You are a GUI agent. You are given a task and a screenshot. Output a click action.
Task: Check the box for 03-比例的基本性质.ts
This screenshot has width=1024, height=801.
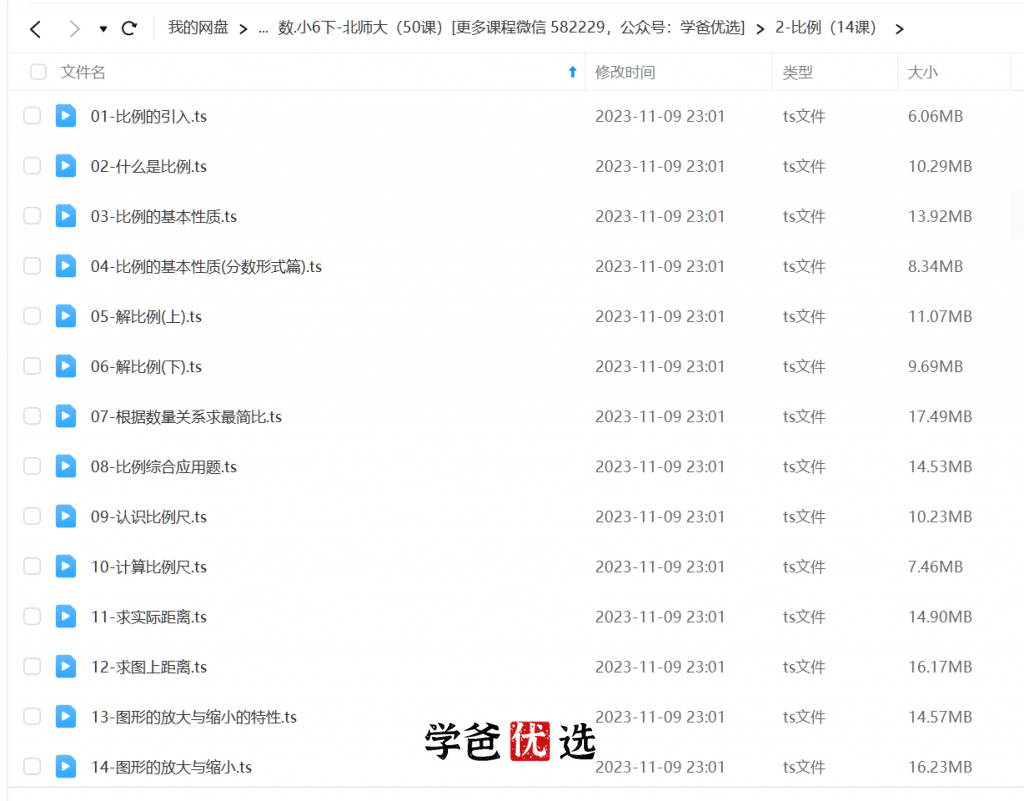(32, 216)
